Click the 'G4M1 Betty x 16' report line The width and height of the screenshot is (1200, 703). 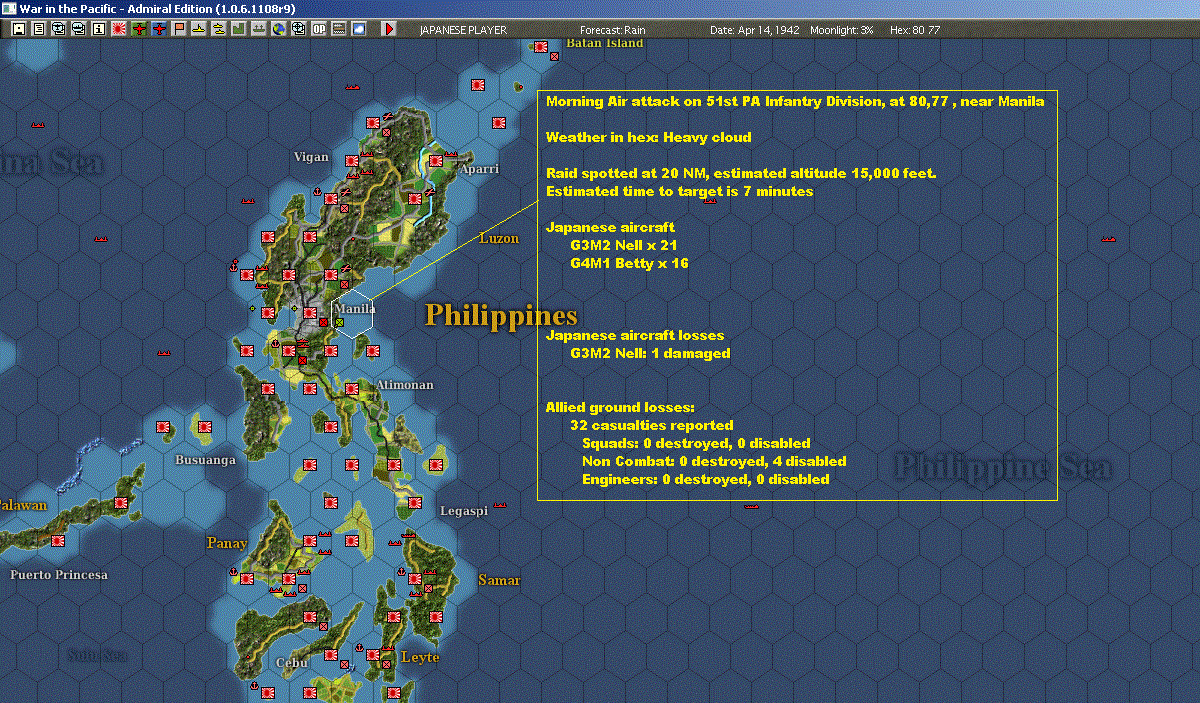point(629,263)
